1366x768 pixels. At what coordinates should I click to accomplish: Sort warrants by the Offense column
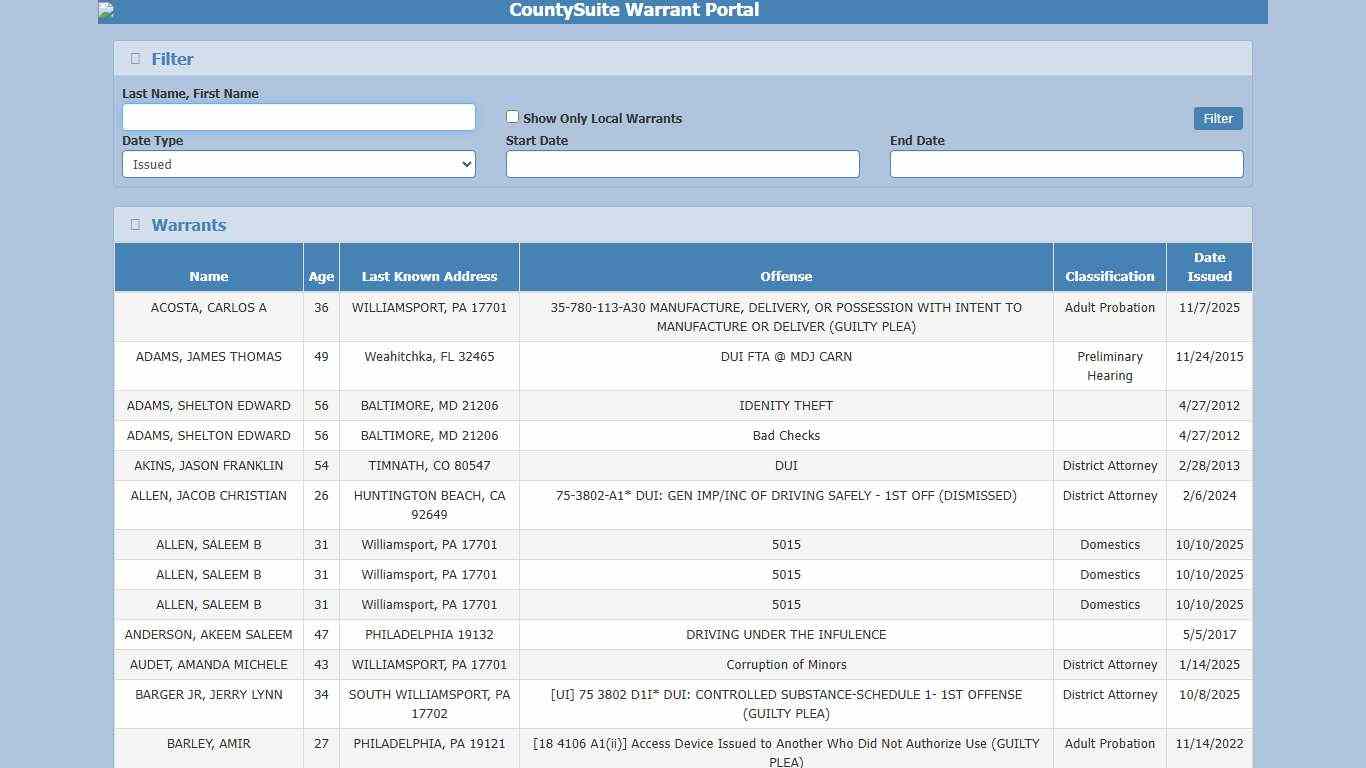pos(786,276)
